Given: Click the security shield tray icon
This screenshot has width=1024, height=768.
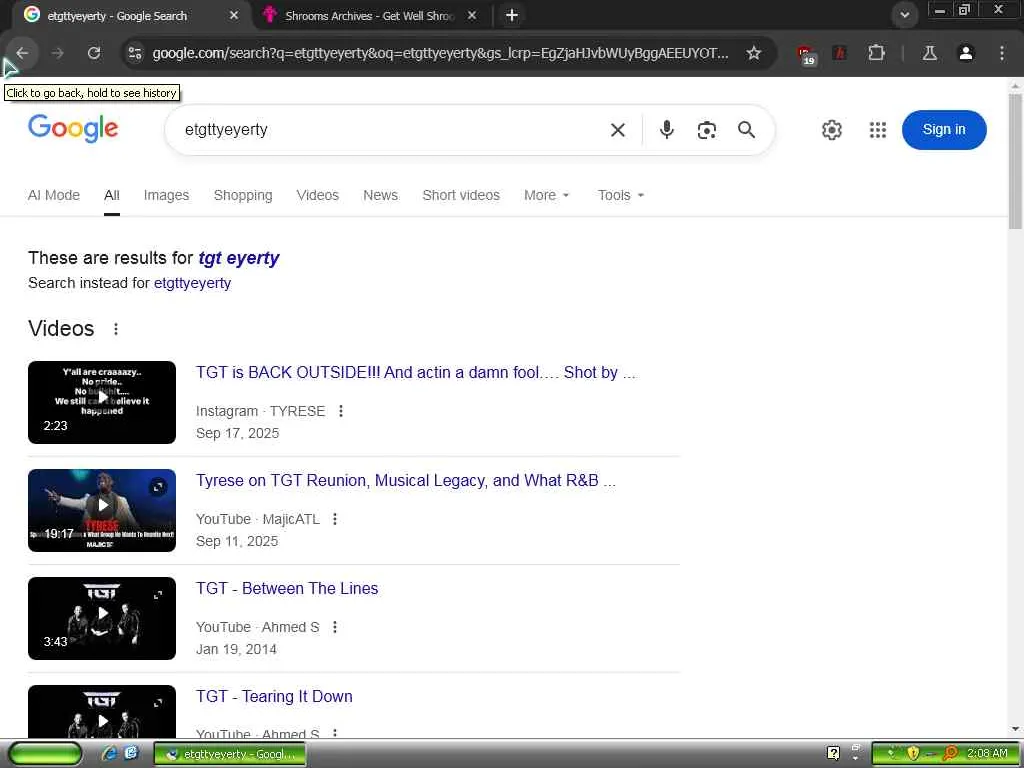Looking at the screenshot, I should [913, 754].
